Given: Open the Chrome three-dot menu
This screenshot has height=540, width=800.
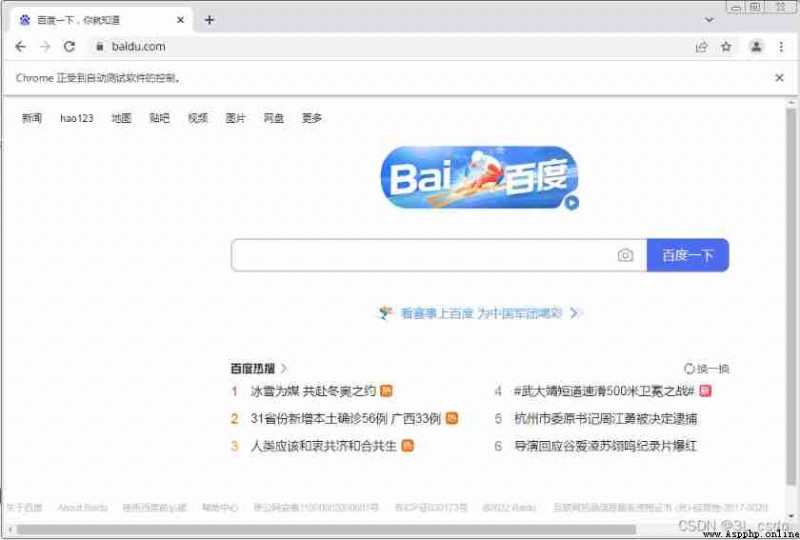Looking at the screenshot, I should click(781, 46).
